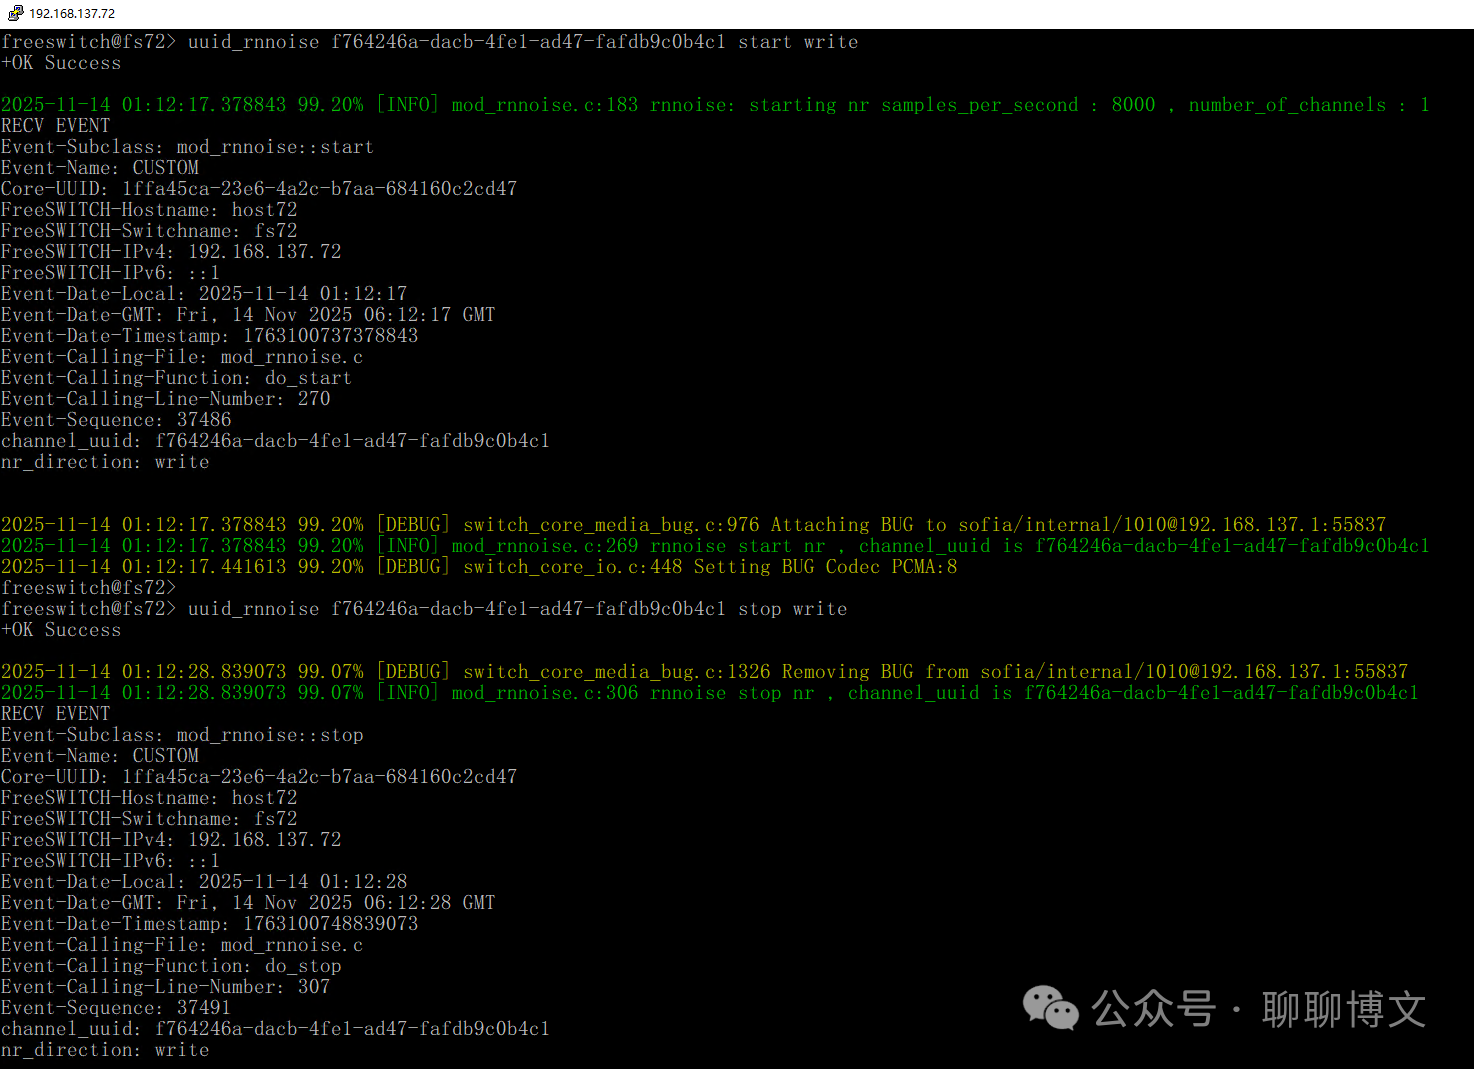Click the 'uuid_rnnoise ... stop write' command line
This screenshot has height=1069, width=1474.
tap(424, 609)
